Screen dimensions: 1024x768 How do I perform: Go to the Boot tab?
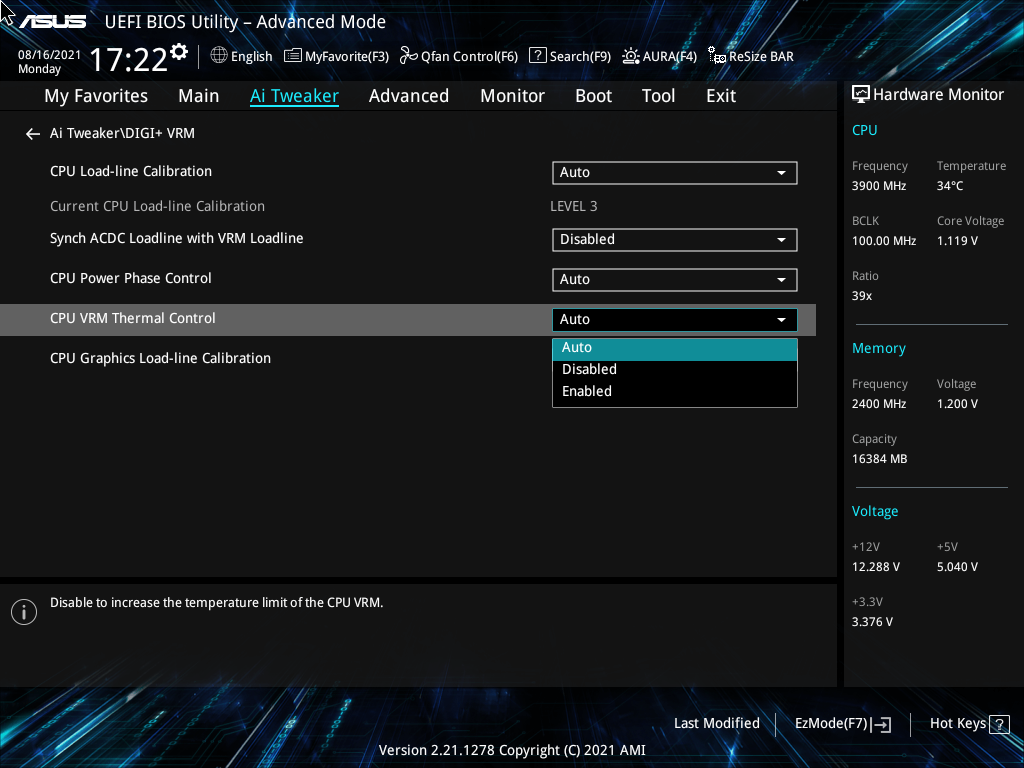[x=593, y=96]
